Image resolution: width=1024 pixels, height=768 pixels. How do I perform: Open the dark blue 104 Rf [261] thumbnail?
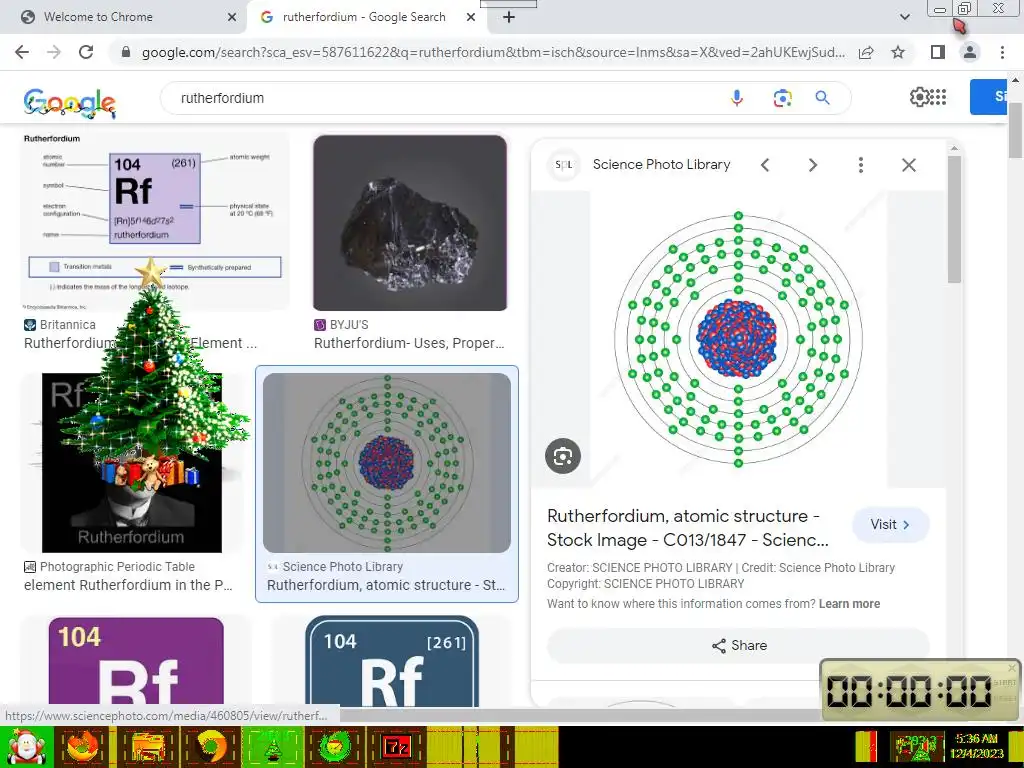tap(392, 662)
